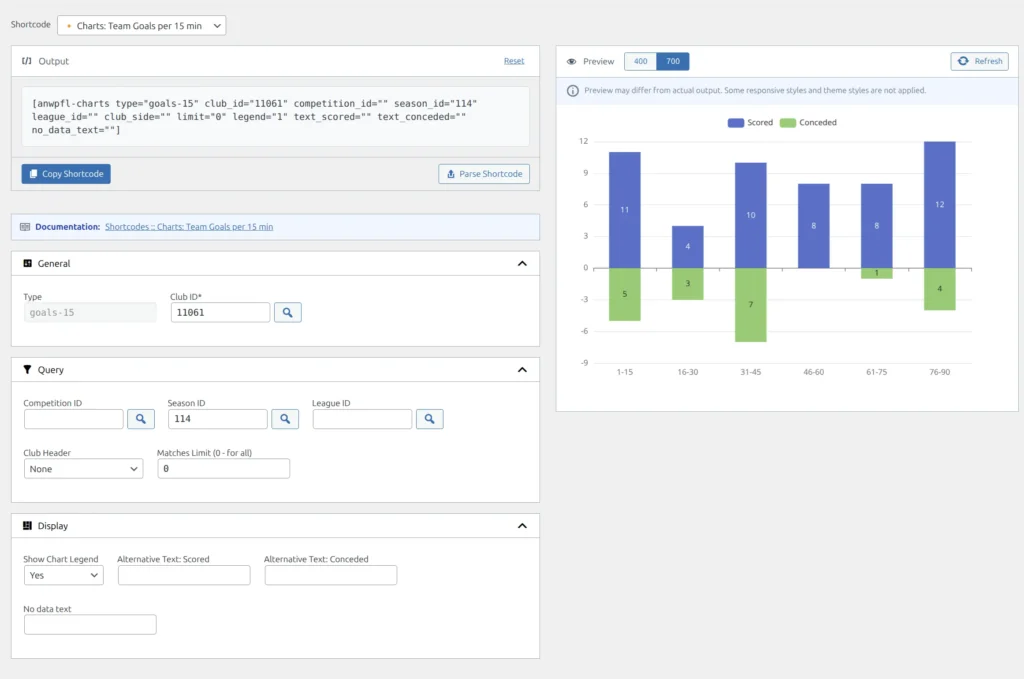The height and width of the screenshot is (679, 1024).
Task: Click the 31-45 conceded bar labeled 7
Action: click(x=750, y=305)
